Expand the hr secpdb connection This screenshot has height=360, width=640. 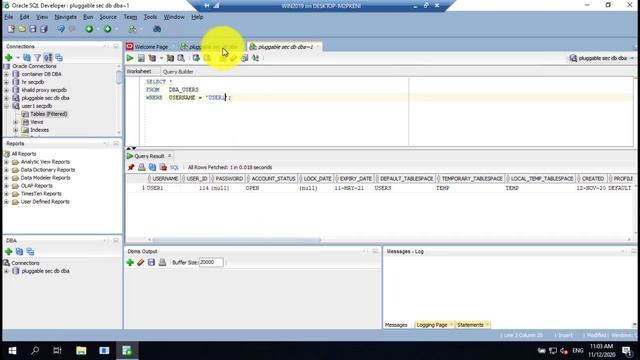coord(6,82)
